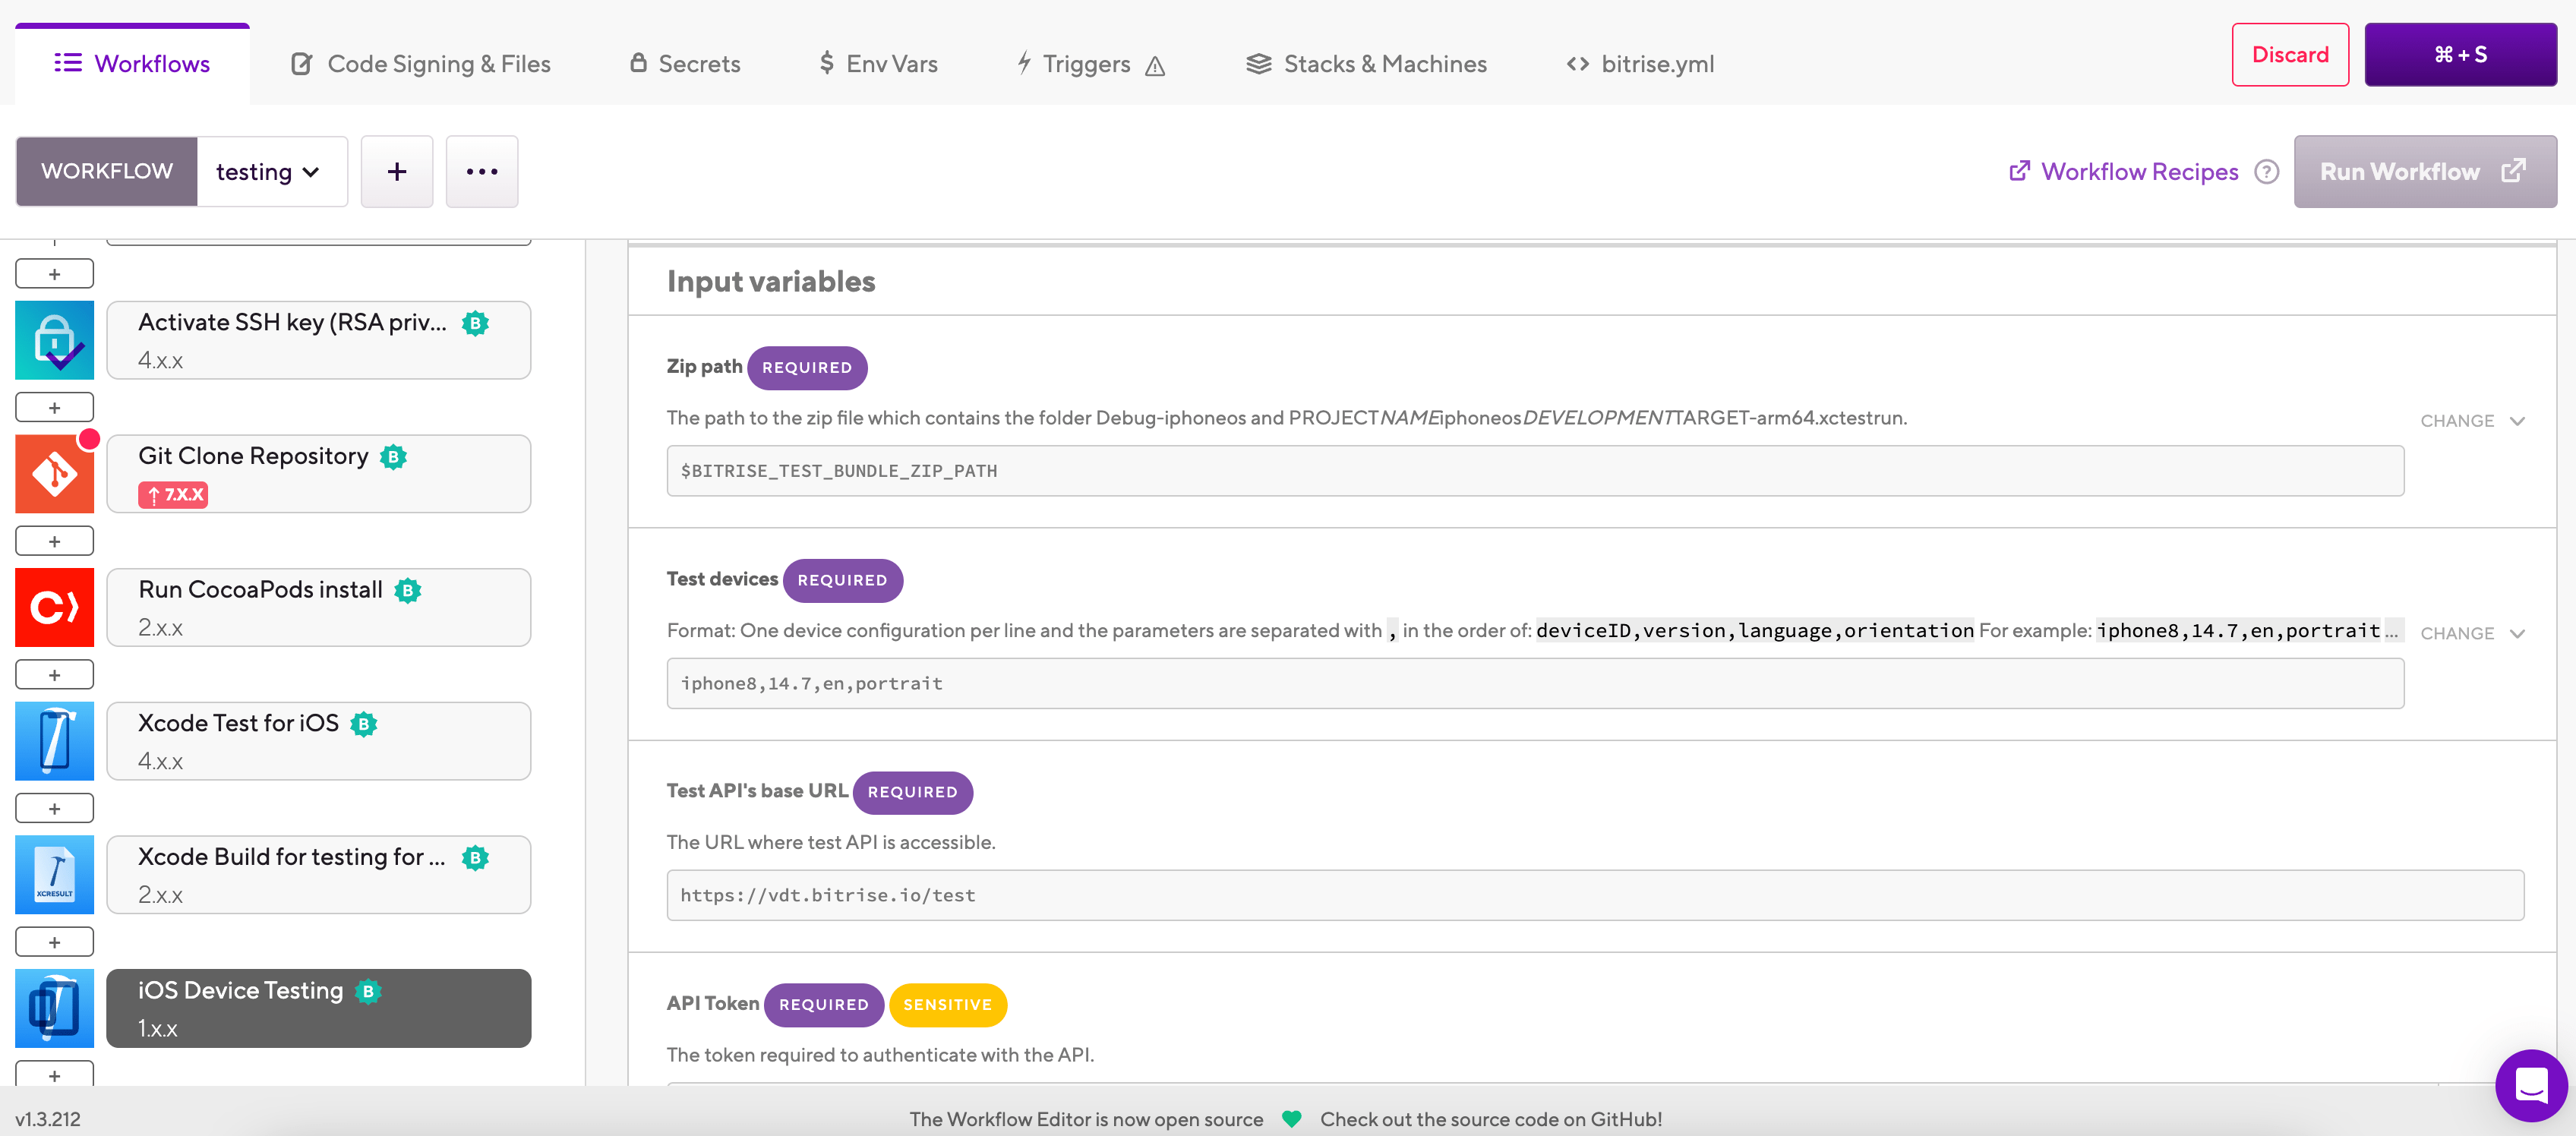Insert a step above Activate SSH key
The image size is (2576, 1136).
click(55, 274)
